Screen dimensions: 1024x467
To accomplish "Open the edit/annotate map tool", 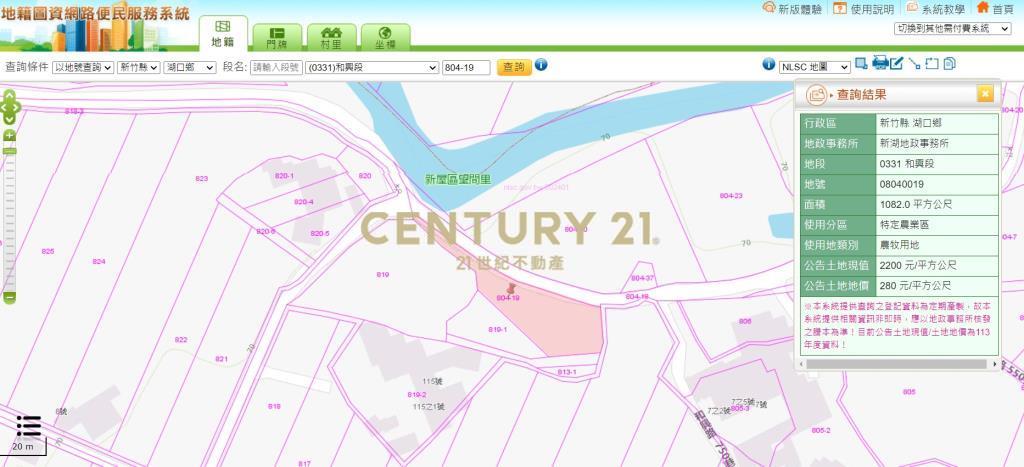I will 897,64.
